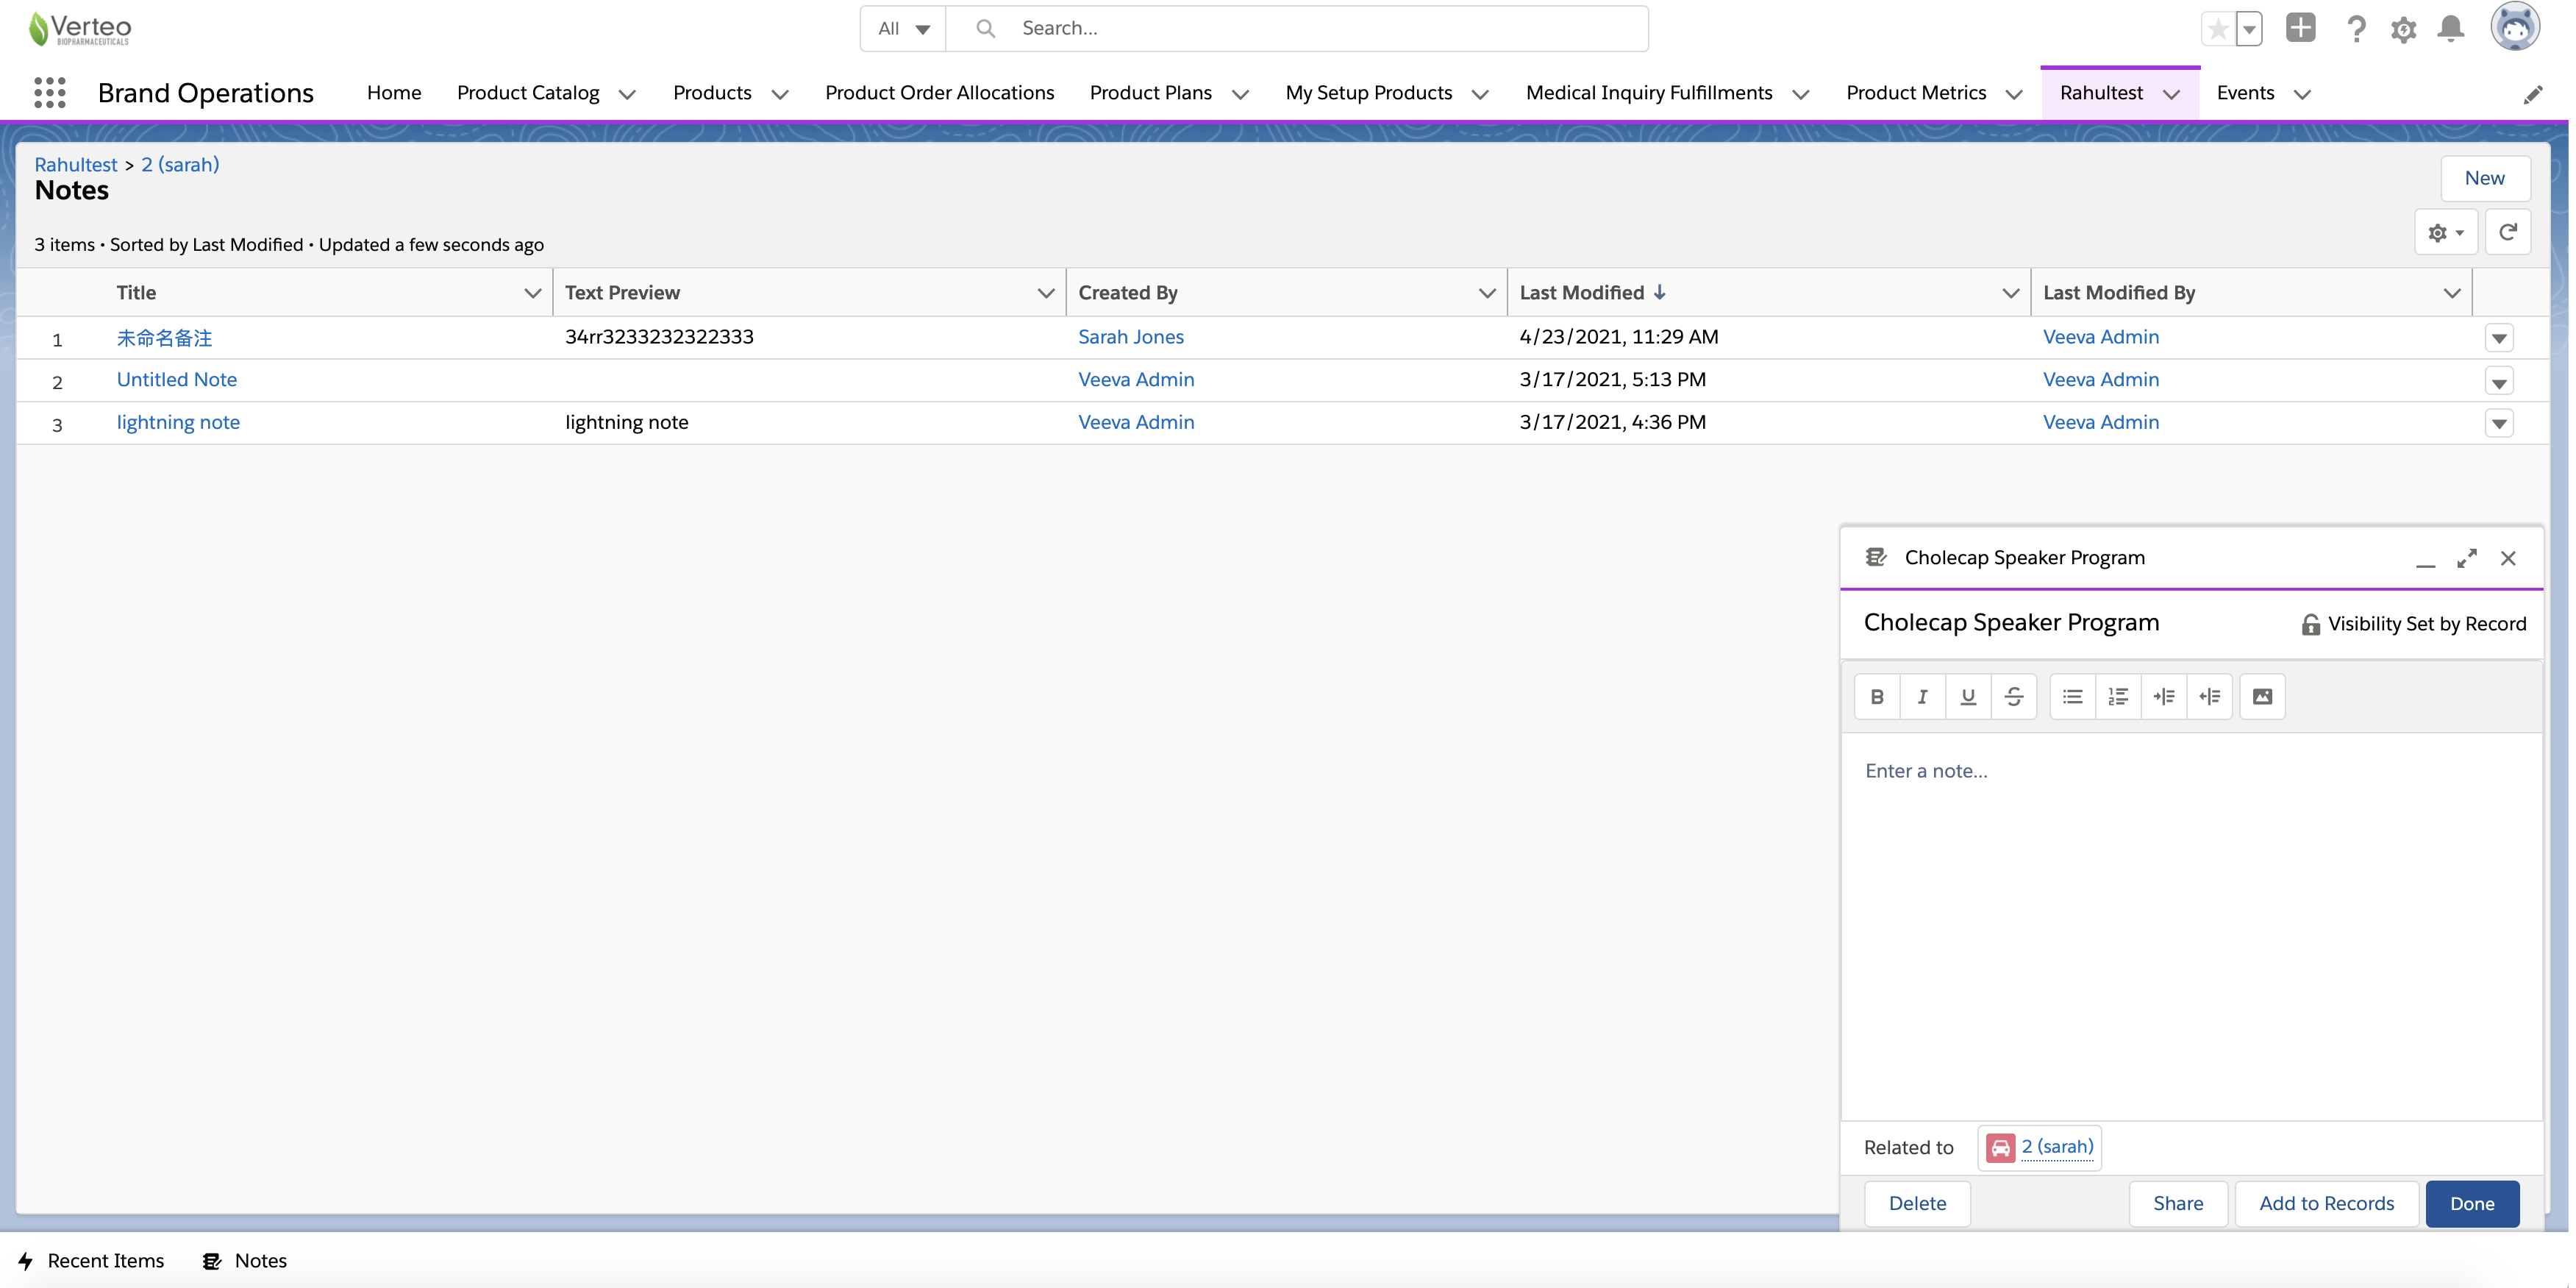Click the Add to Records button
The image size is (2576, 1288).
2326,1203
